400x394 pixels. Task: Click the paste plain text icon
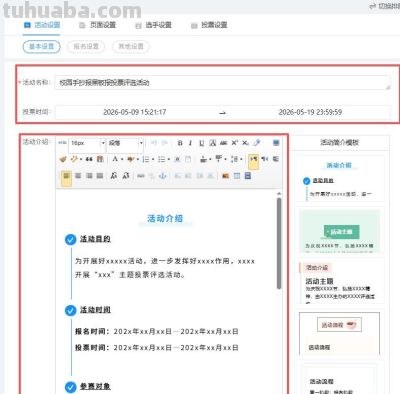click(100, 159)
